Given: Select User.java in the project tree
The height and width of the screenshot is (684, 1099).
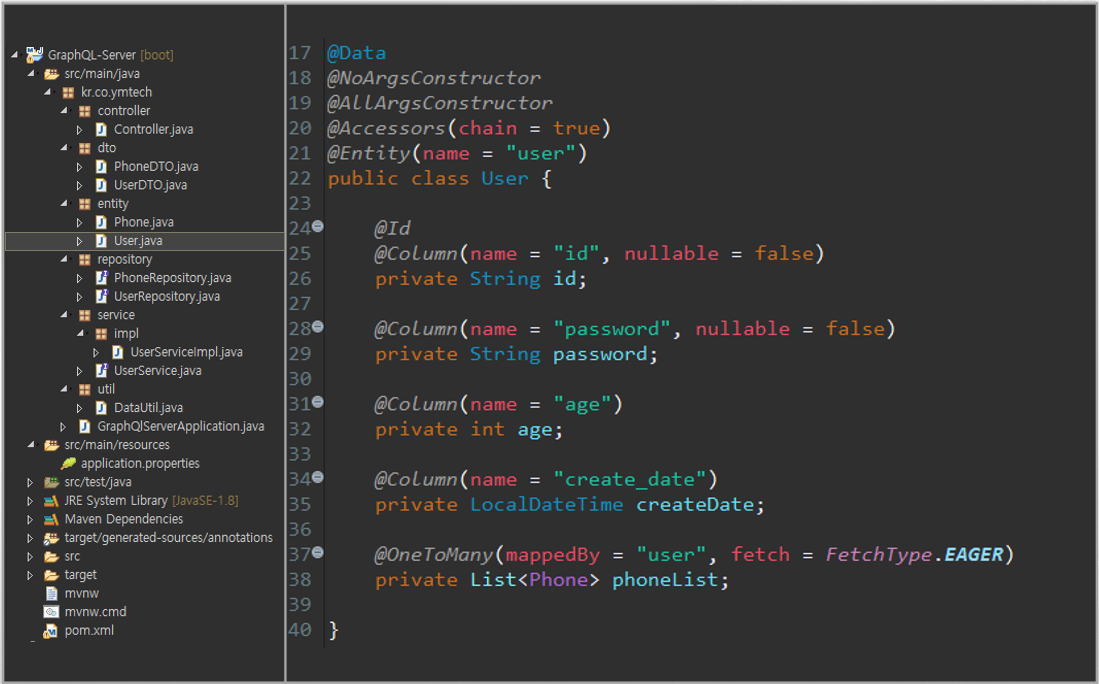Looking at the screenshot, I should coord(137,241).
